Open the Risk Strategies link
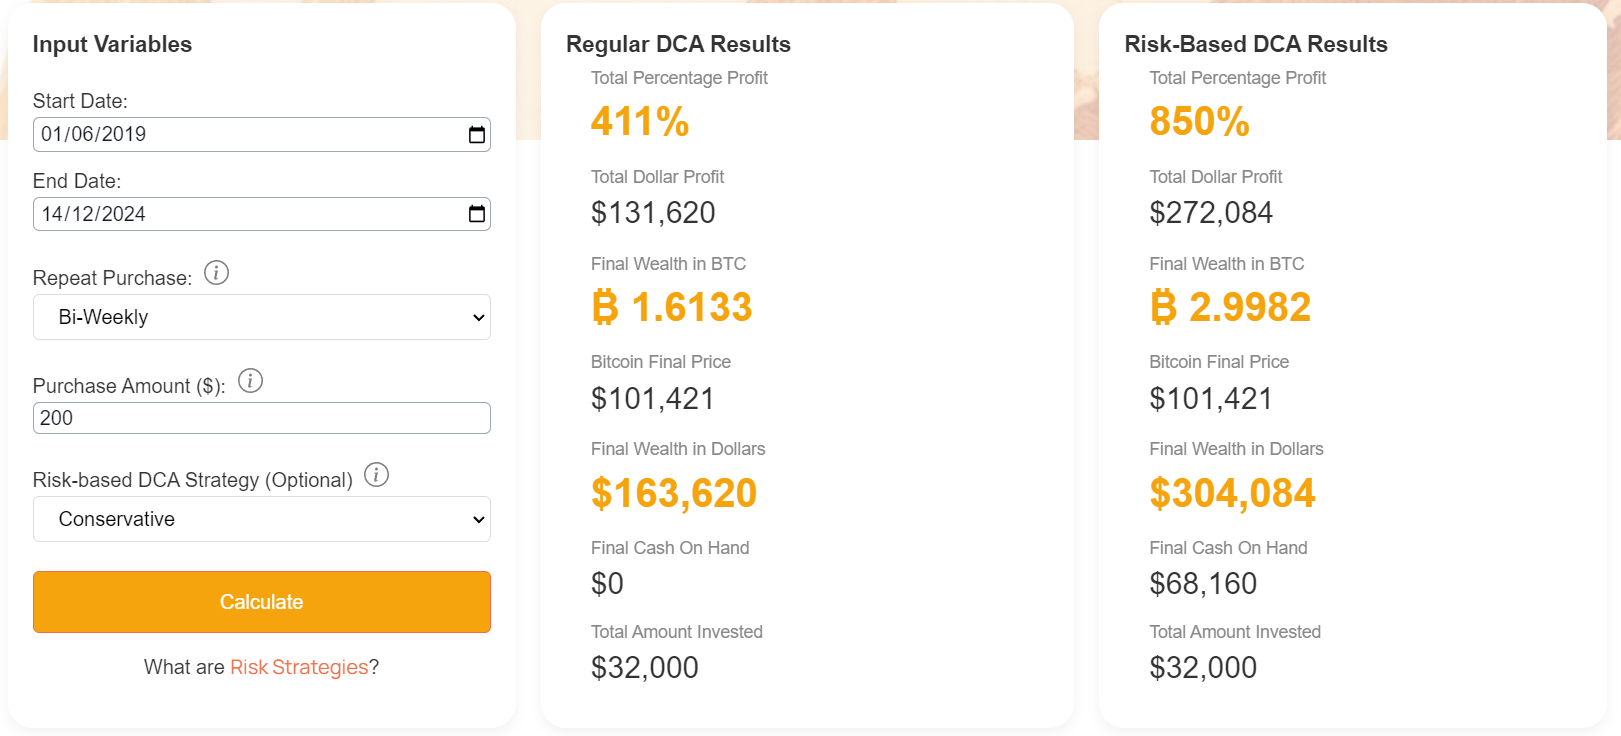 298,666
